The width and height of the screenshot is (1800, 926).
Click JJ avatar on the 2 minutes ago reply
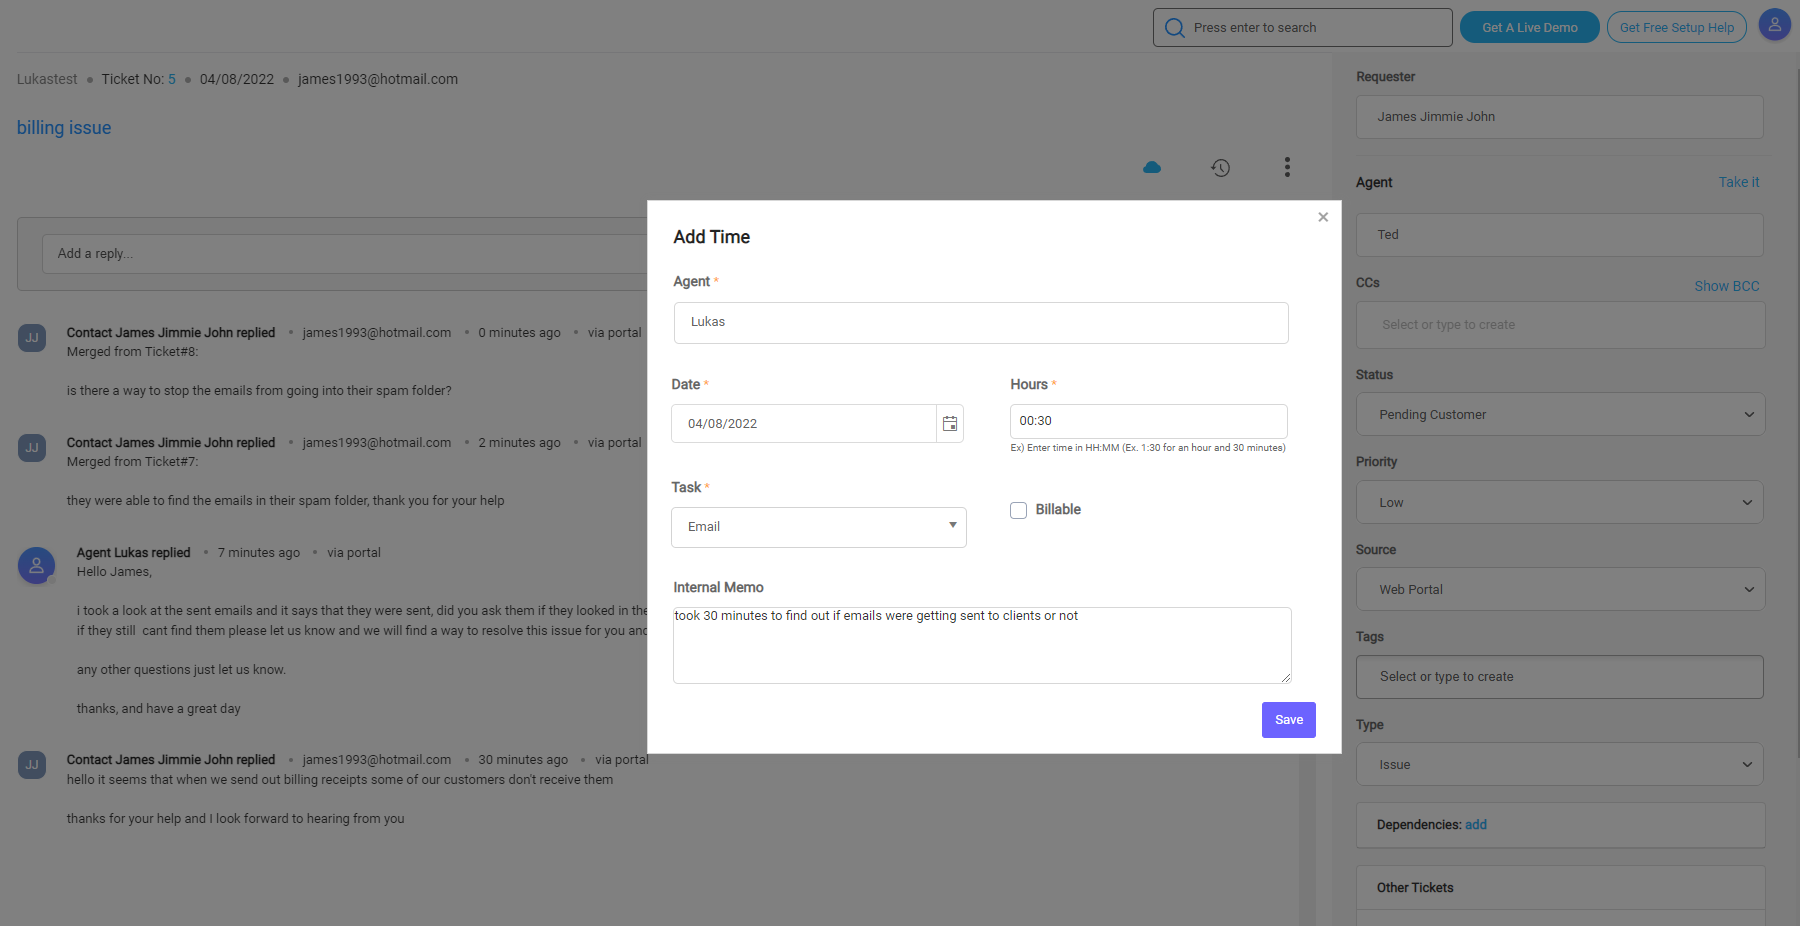pos(32,448)
